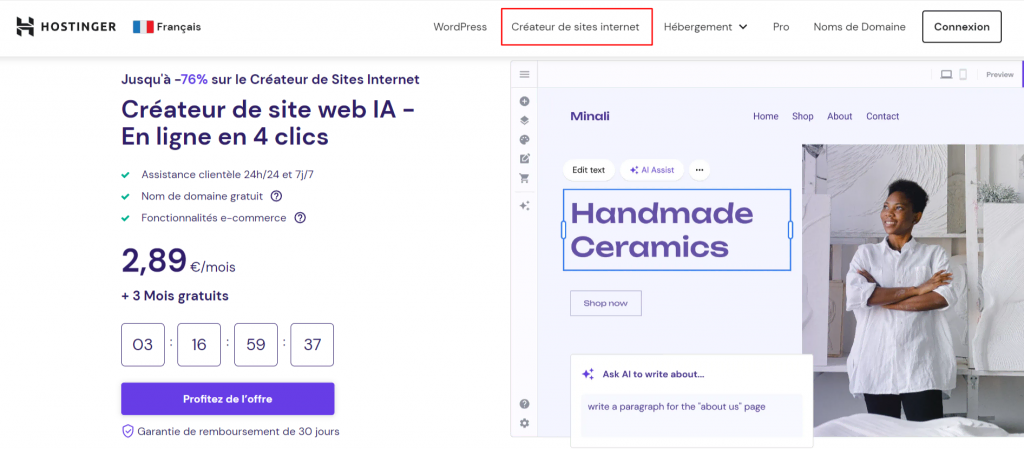Open the help question mark in editor sidebar
Viewport: 1024px width, 449px height.
click(x=524, y=404)
